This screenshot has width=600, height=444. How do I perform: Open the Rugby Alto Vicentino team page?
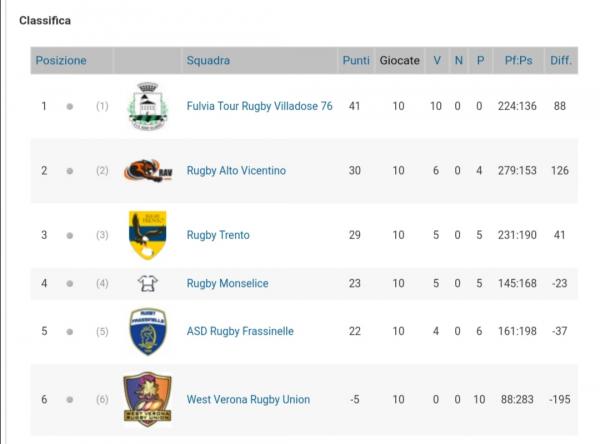click(236, 171)
